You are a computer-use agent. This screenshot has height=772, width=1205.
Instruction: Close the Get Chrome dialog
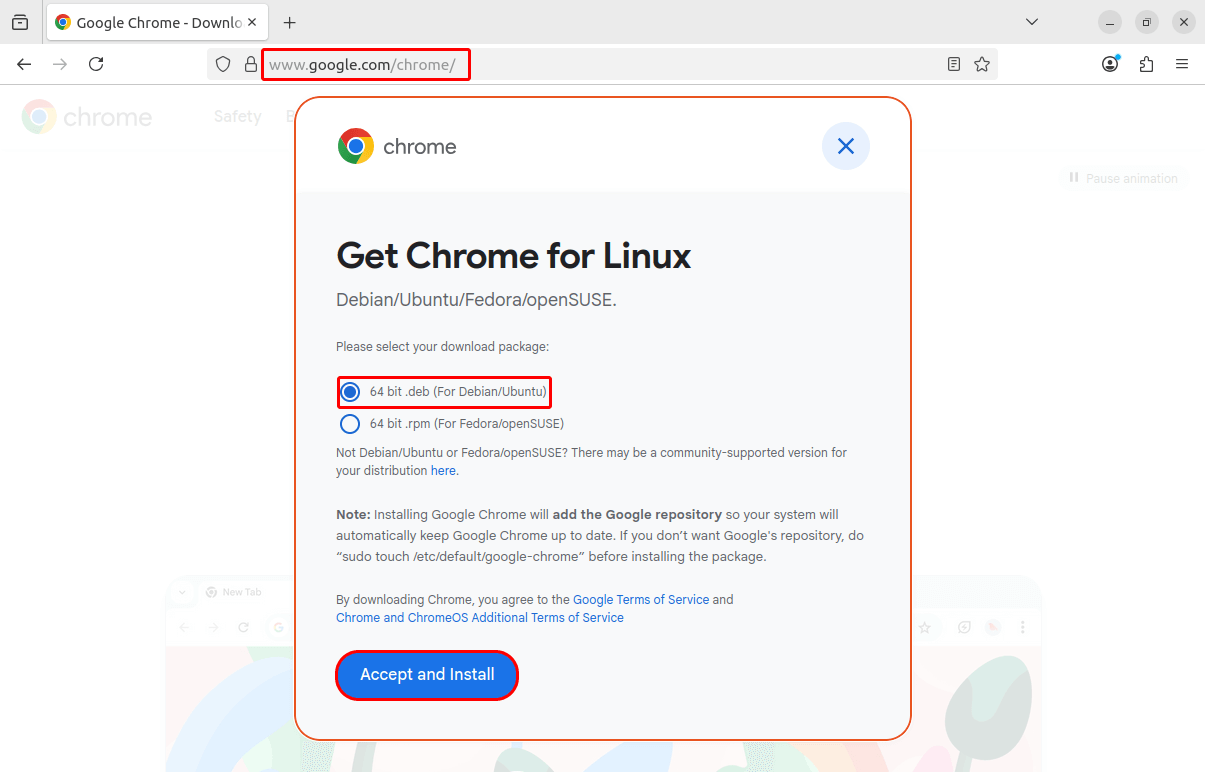coord(845,147)
